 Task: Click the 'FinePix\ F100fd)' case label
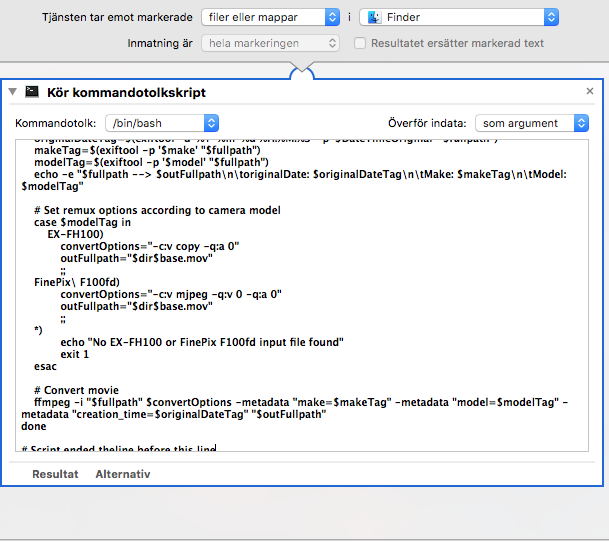pos(77,282)
